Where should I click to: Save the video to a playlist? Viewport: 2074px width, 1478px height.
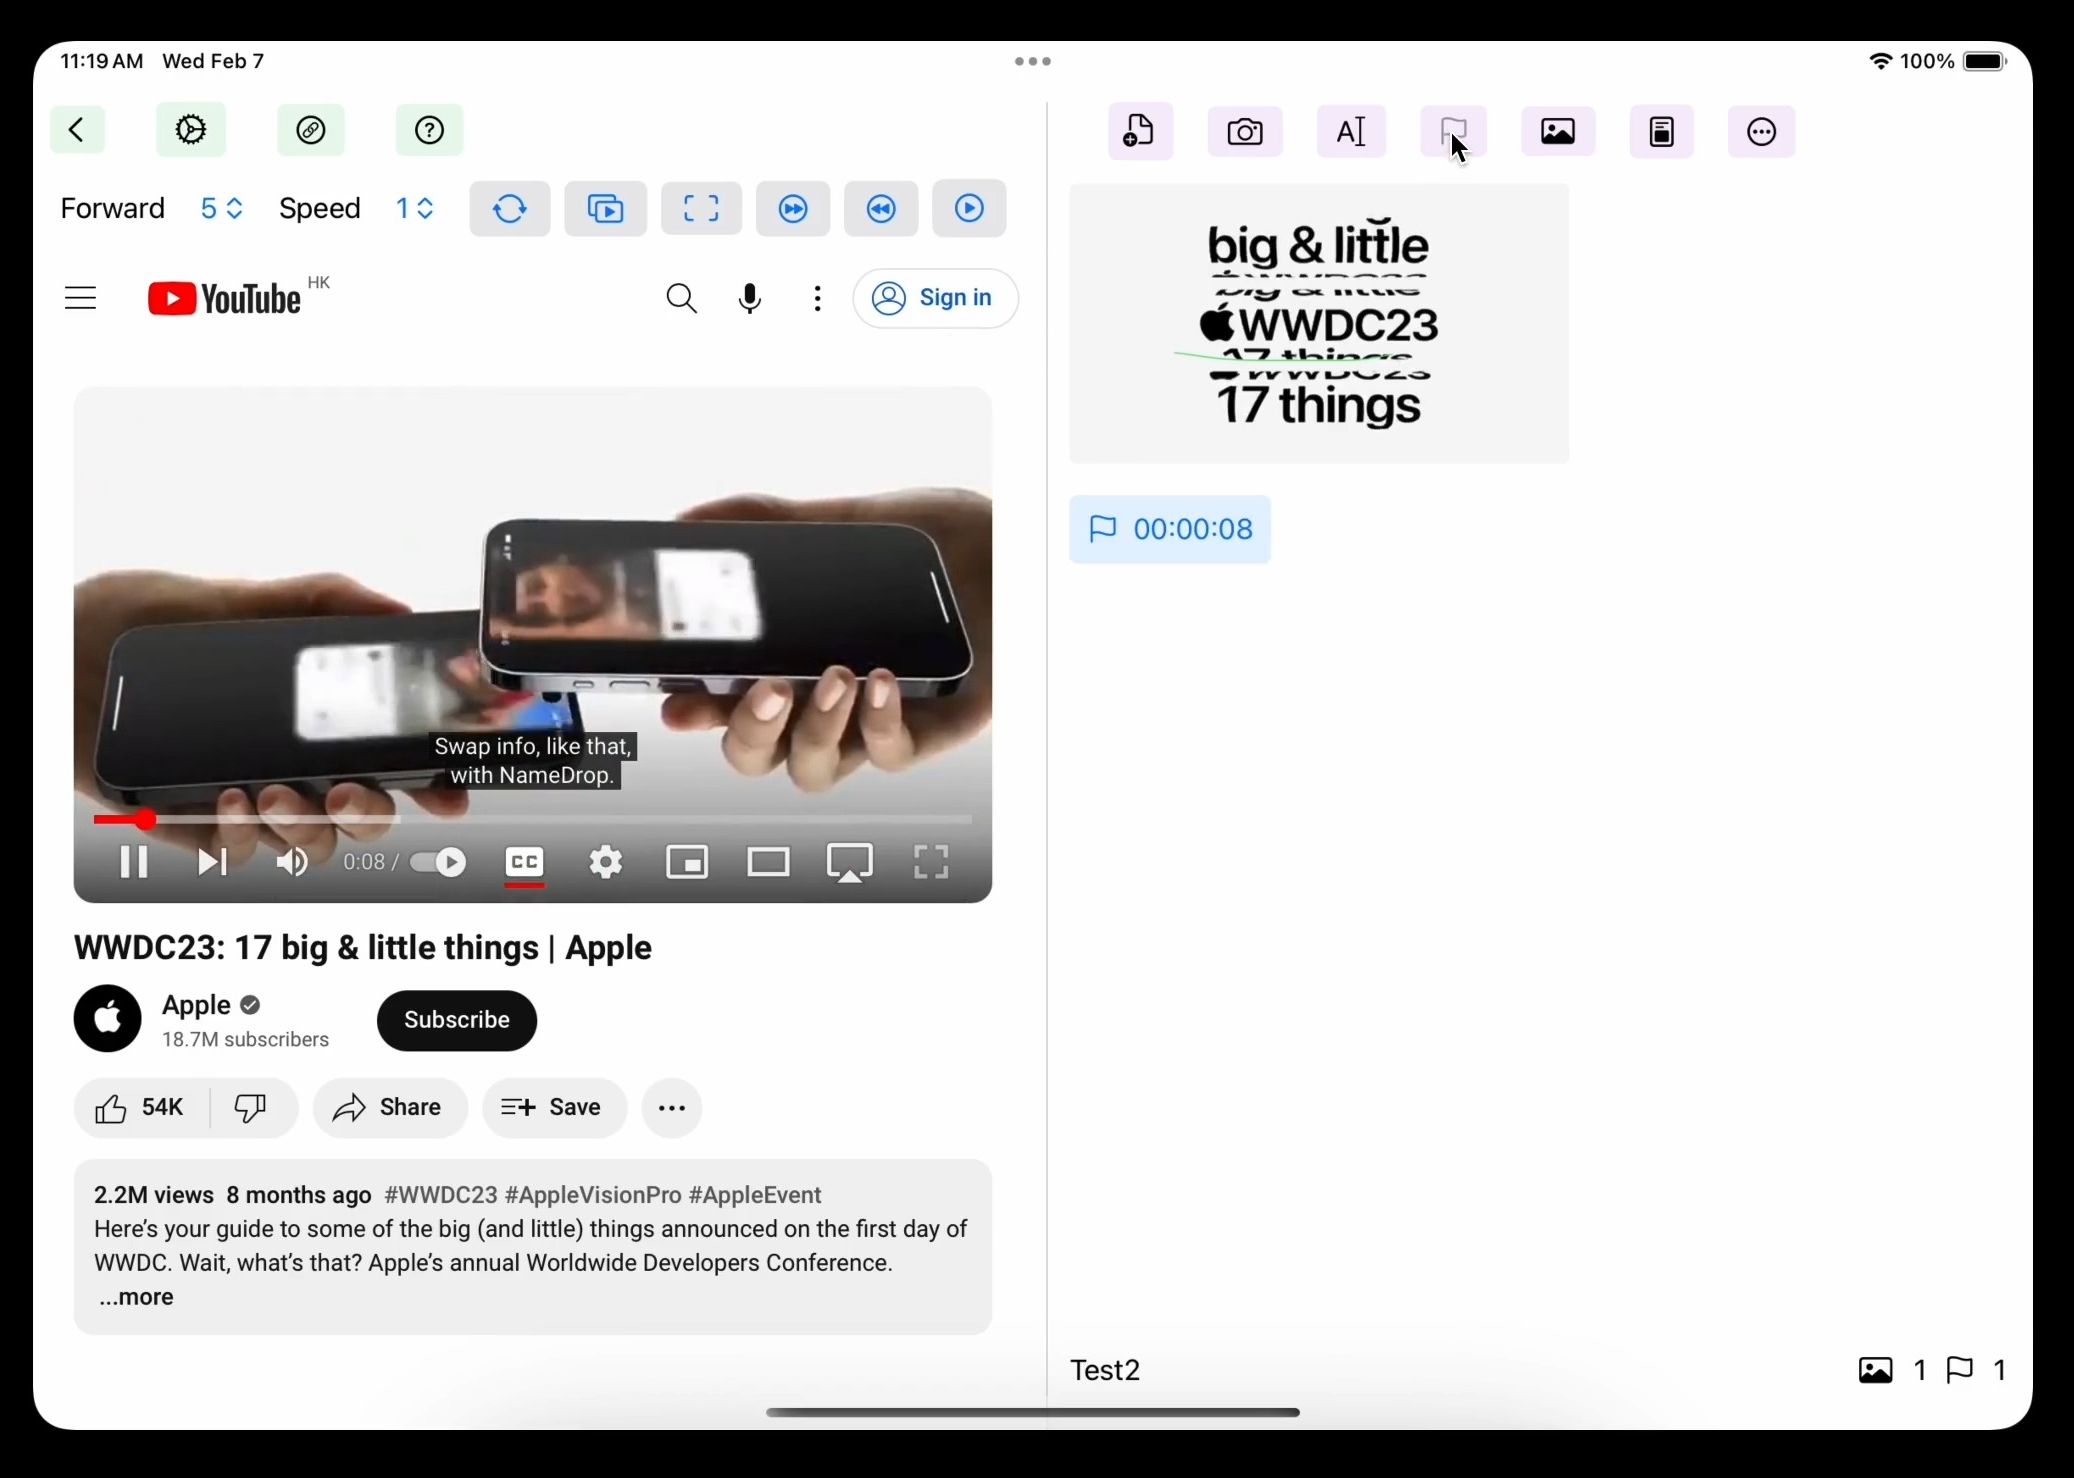[554, 1108]
